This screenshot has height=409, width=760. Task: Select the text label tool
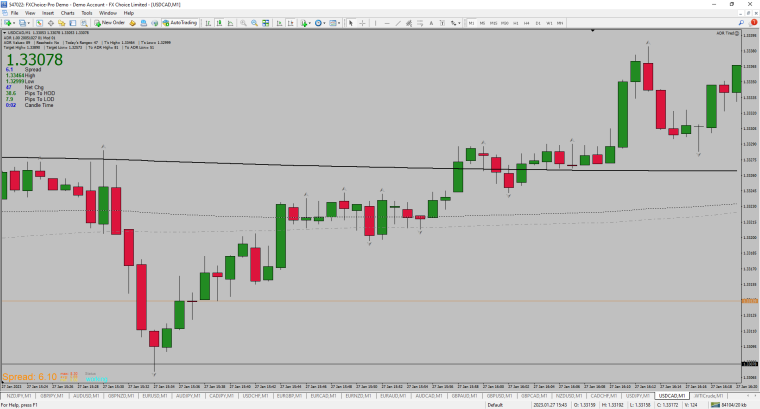click(x=442, y=23)
